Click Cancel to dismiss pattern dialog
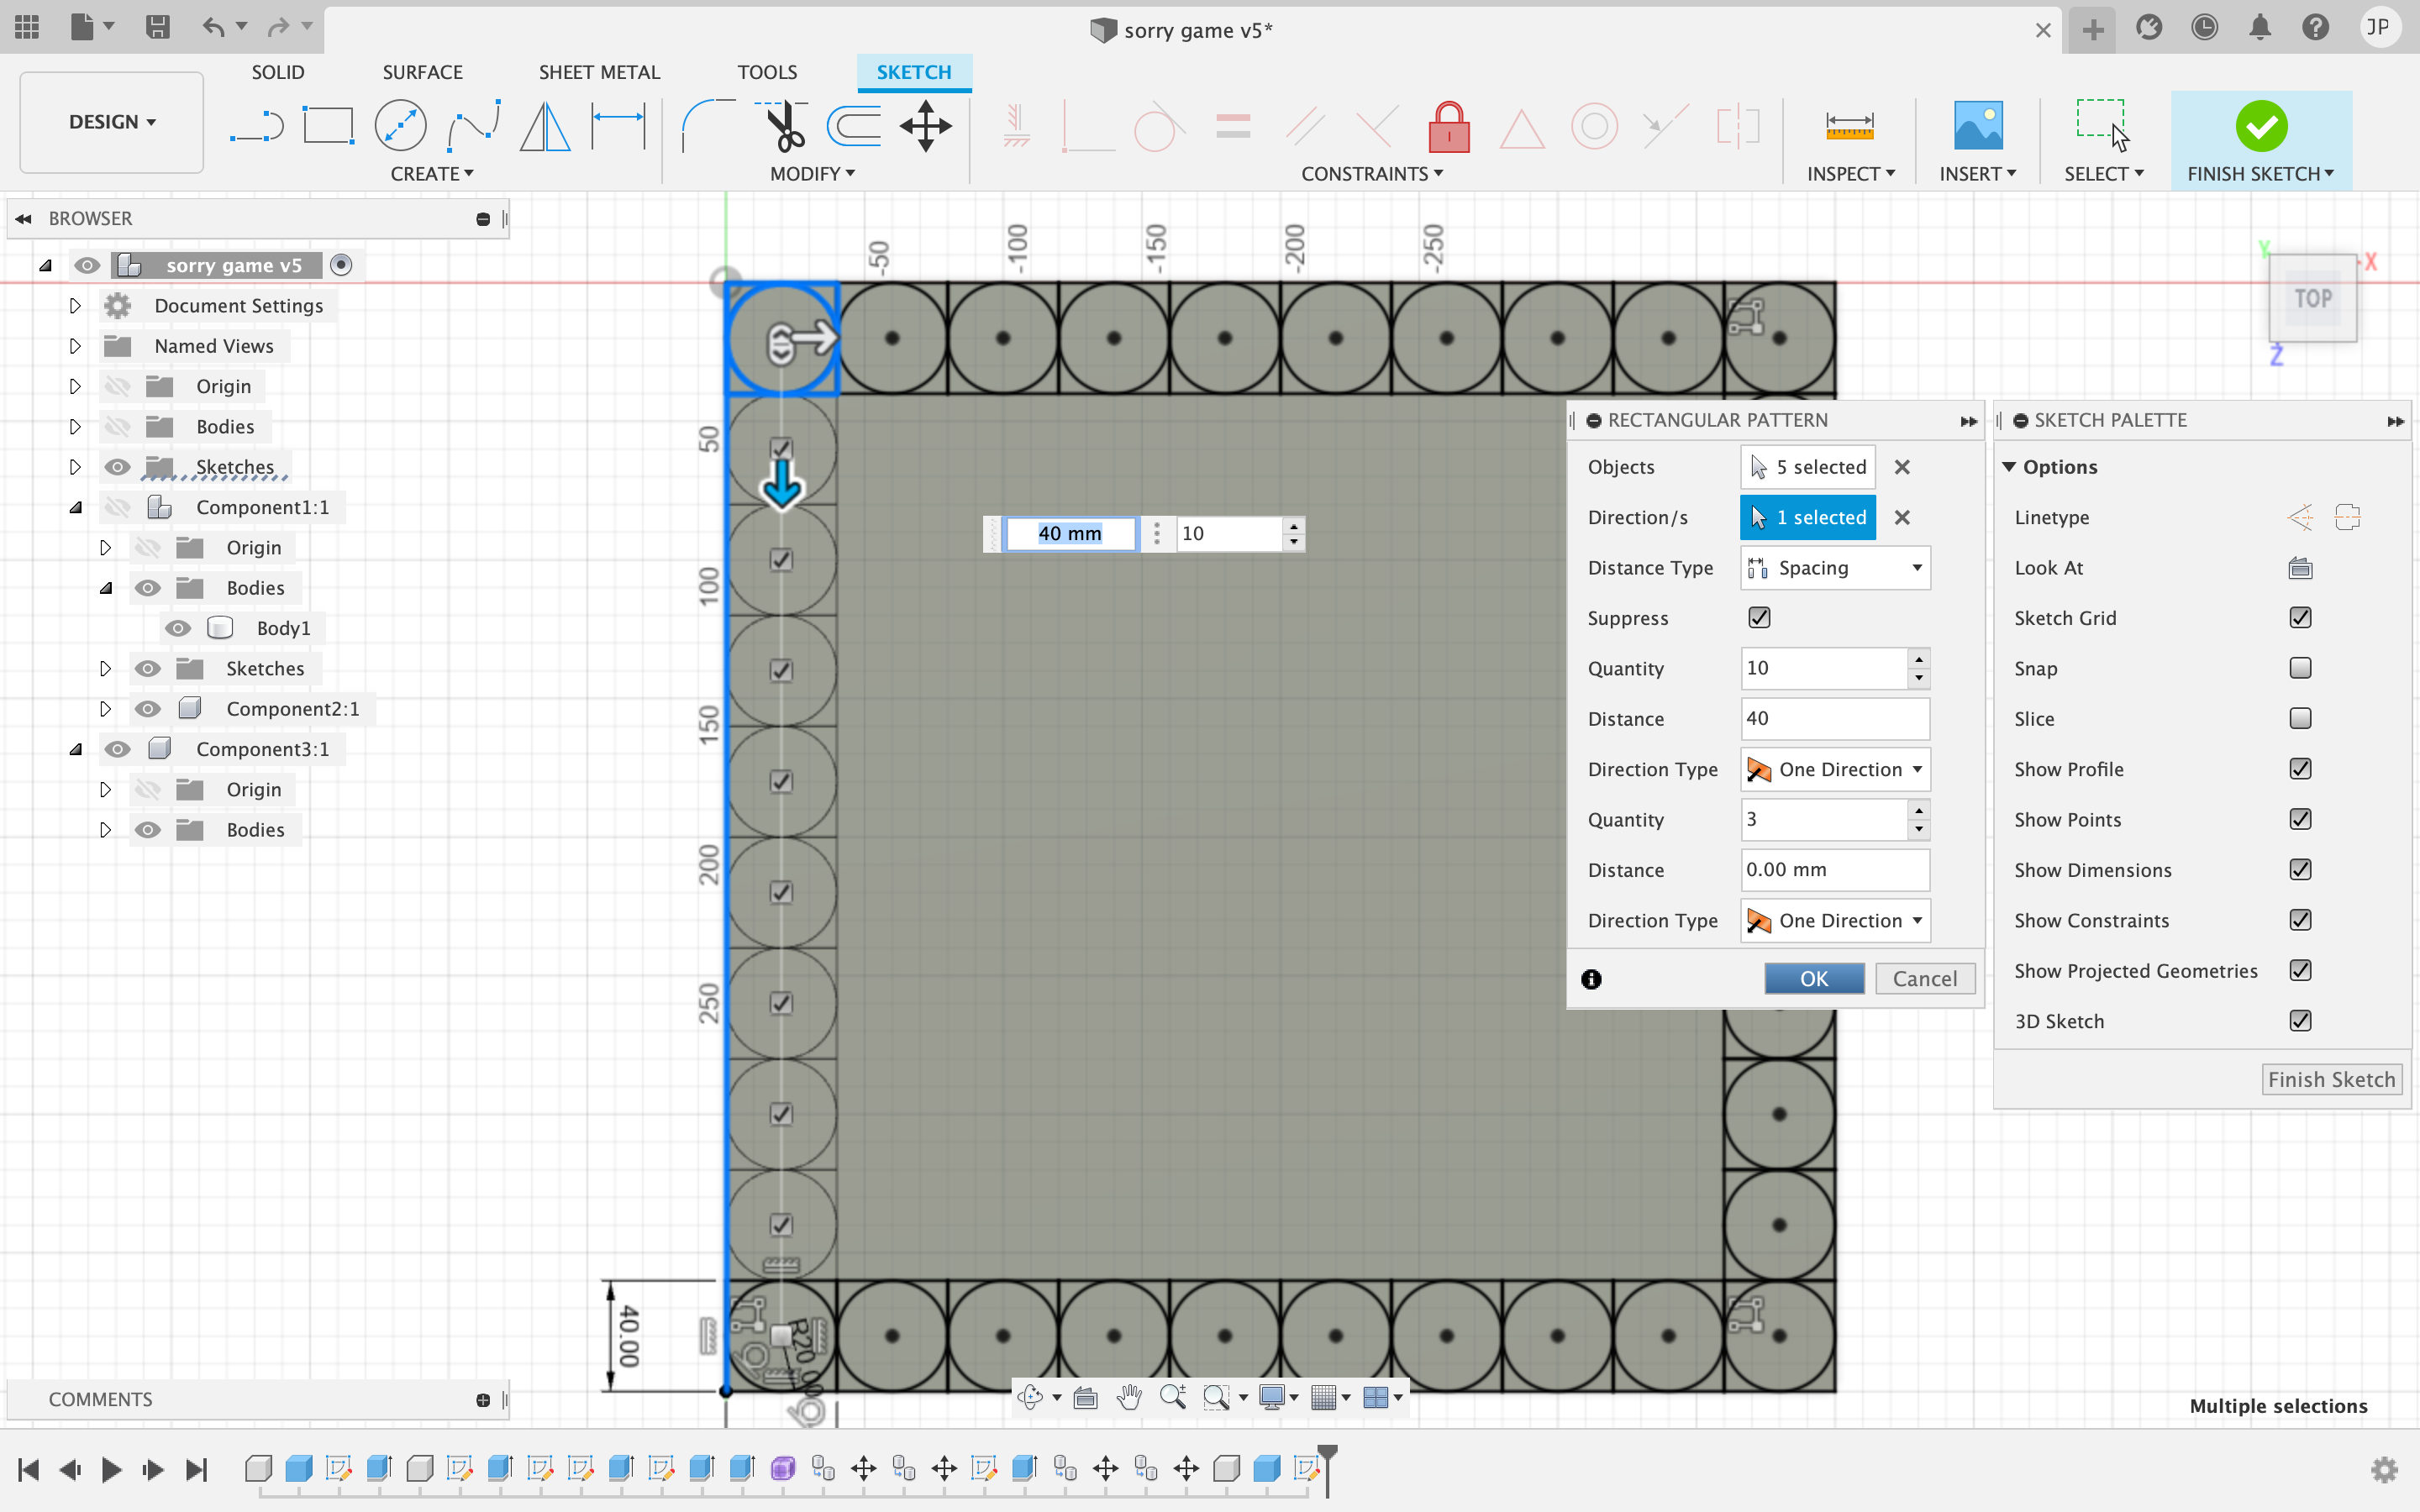The width and height of the screenshot is (2420, 1512). pos(1925,977)
